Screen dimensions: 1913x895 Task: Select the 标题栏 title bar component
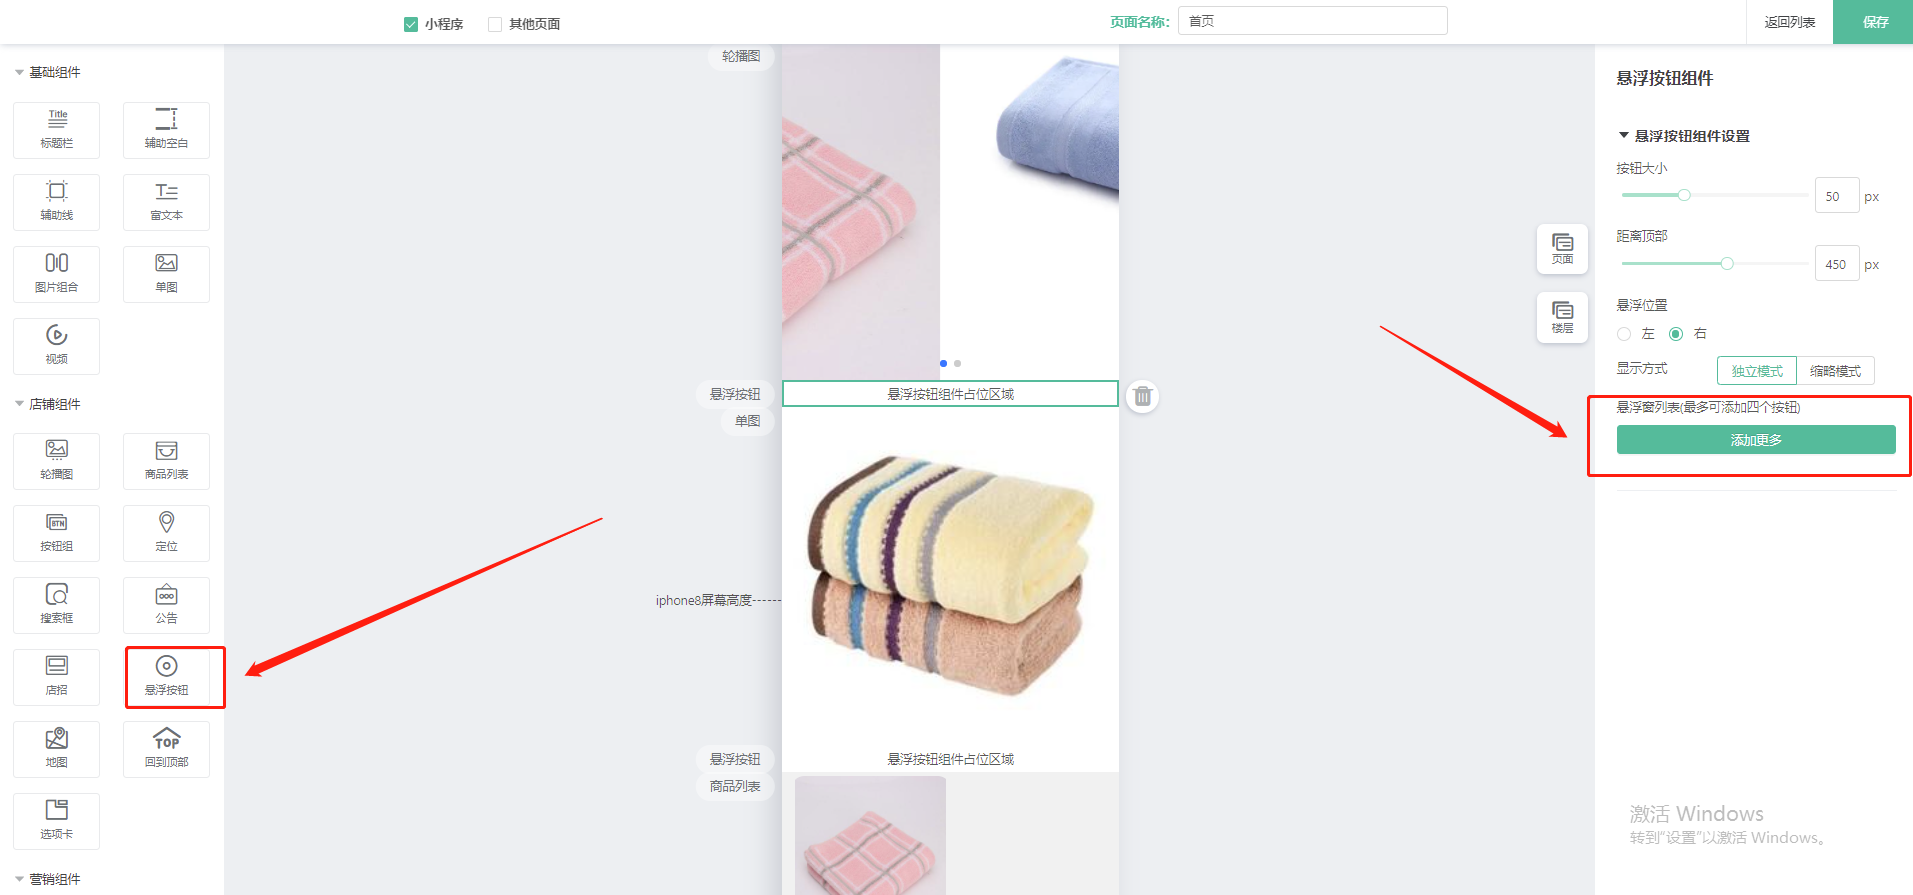(x=57, y=130)
